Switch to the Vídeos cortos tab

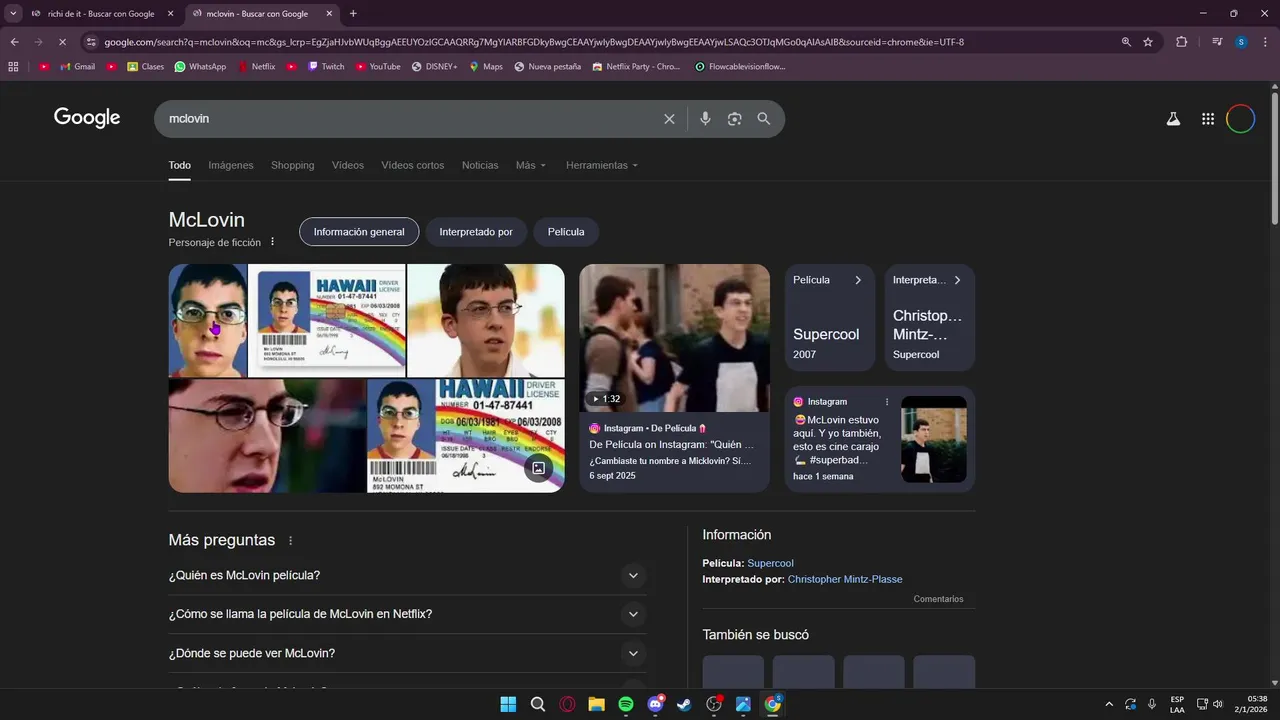[413, 165]
